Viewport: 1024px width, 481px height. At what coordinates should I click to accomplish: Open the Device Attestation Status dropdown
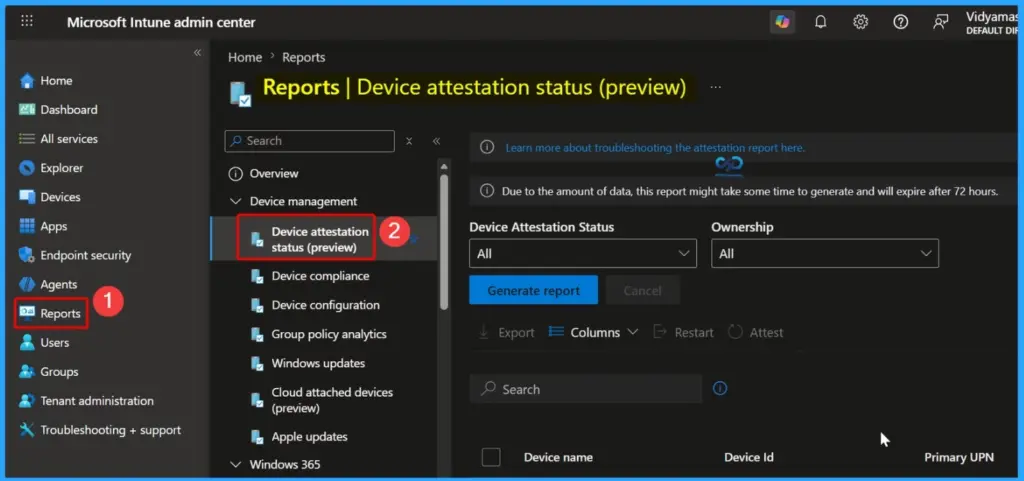[x=583, y=253]
